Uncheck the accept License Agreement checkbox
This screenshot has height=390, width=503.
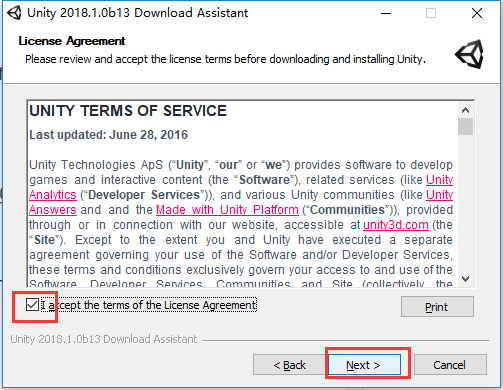click(x=32, y=305)
